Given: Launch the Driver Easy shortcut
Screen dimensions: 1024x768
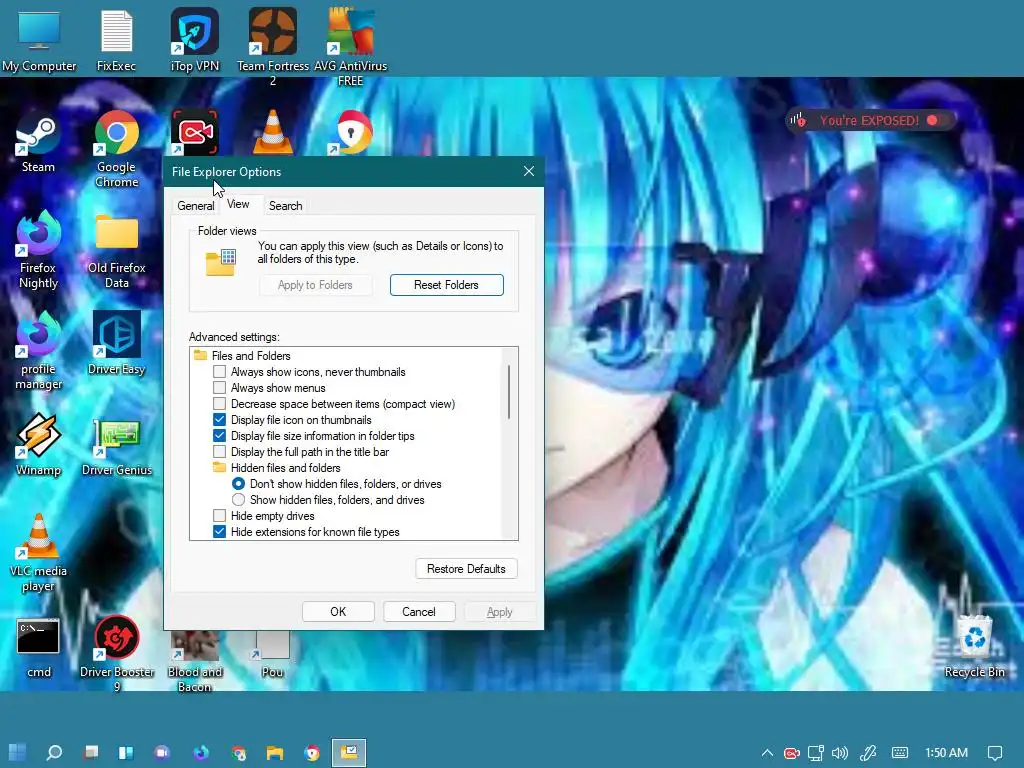Looking at the screenshot, I should point(117,344).
